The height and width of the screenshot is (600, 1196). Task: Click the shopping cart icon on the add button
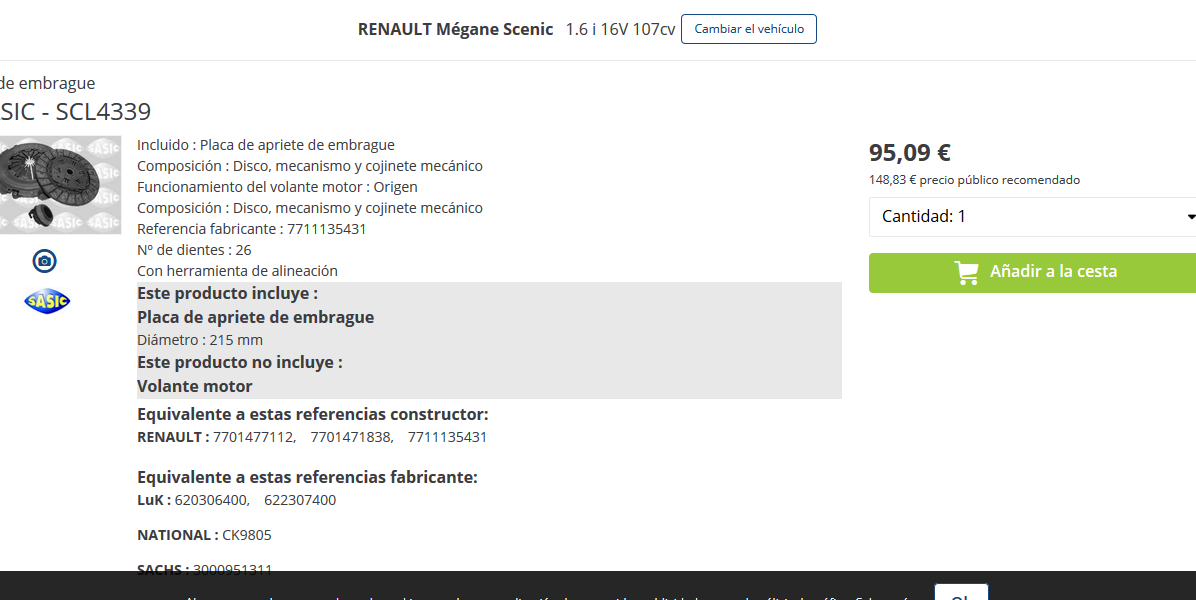coord(966,272)
